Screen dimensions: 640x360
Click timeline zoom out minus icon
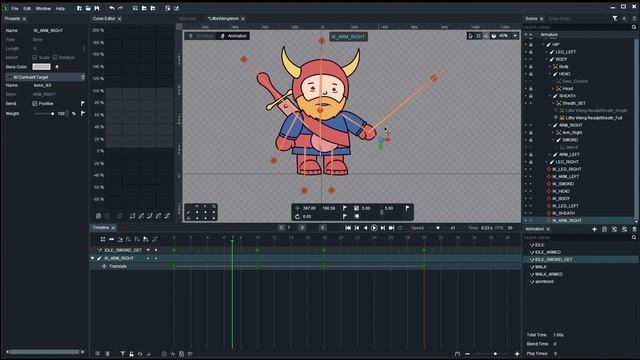(468, 354)
